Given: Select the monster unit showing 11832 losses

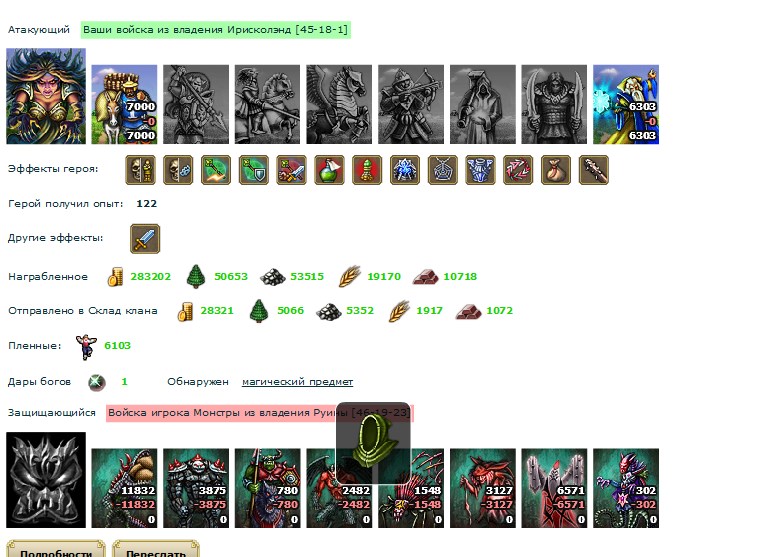Looking at the screenshot, I should tap(124, 488).
